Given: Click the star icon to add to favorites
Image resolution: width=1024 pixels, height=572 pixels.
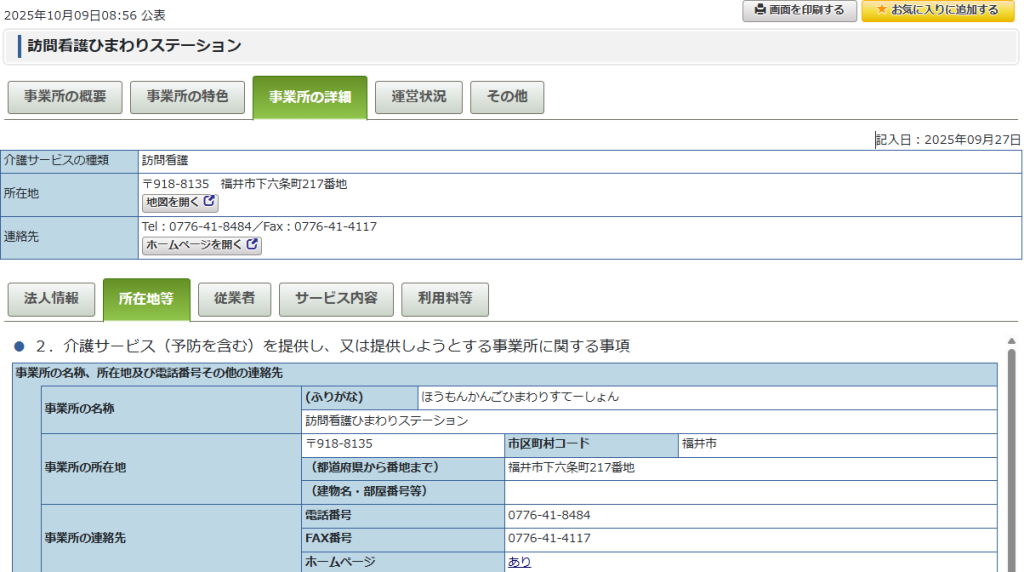Looking at the screenshot, I should click(881, 10).
